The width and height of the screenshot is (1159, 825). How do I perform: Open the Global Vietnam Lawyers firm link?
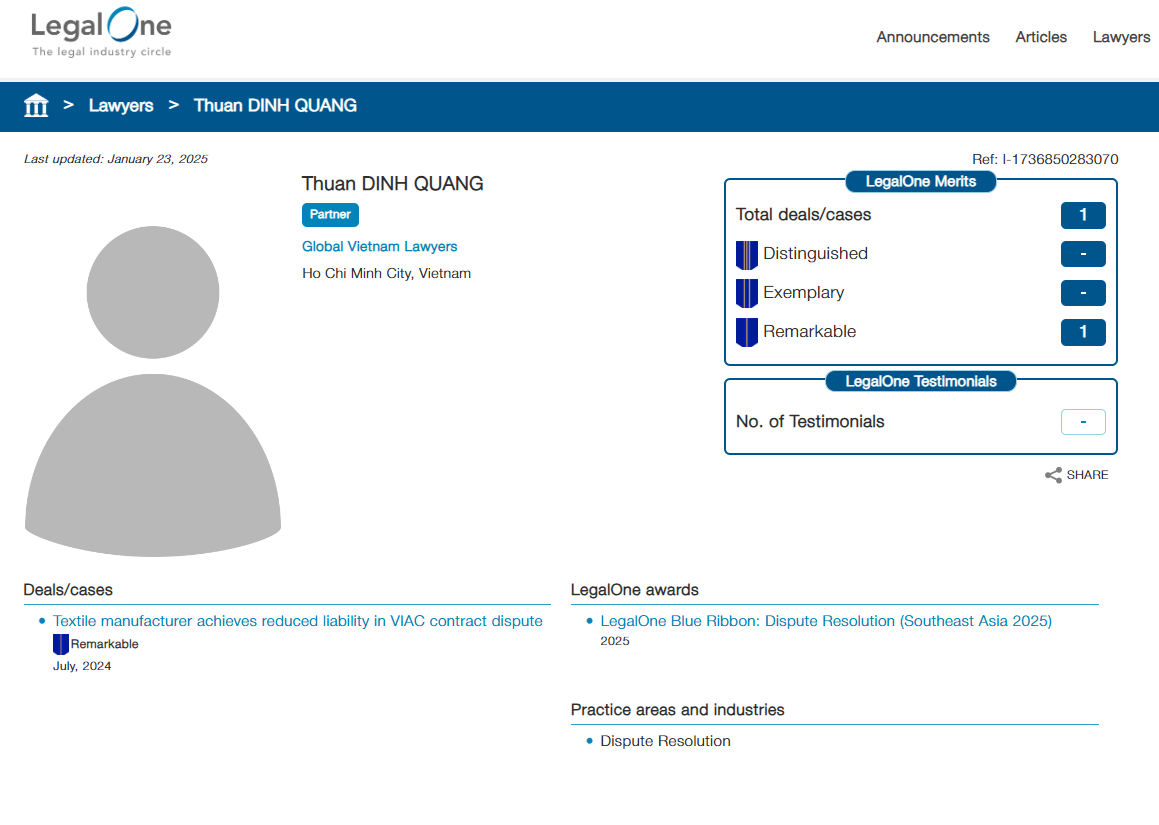[x=379, y=246]
